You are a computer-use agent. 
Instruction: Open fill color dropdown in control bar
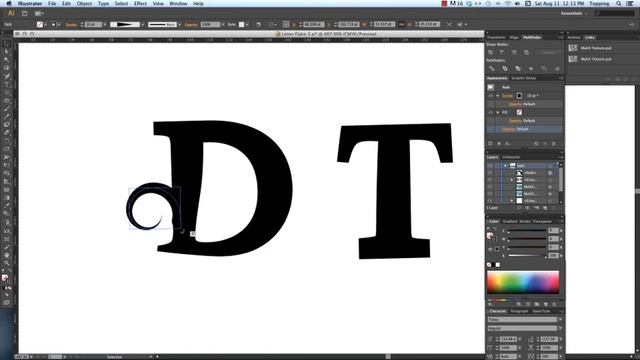coord(45,24)
